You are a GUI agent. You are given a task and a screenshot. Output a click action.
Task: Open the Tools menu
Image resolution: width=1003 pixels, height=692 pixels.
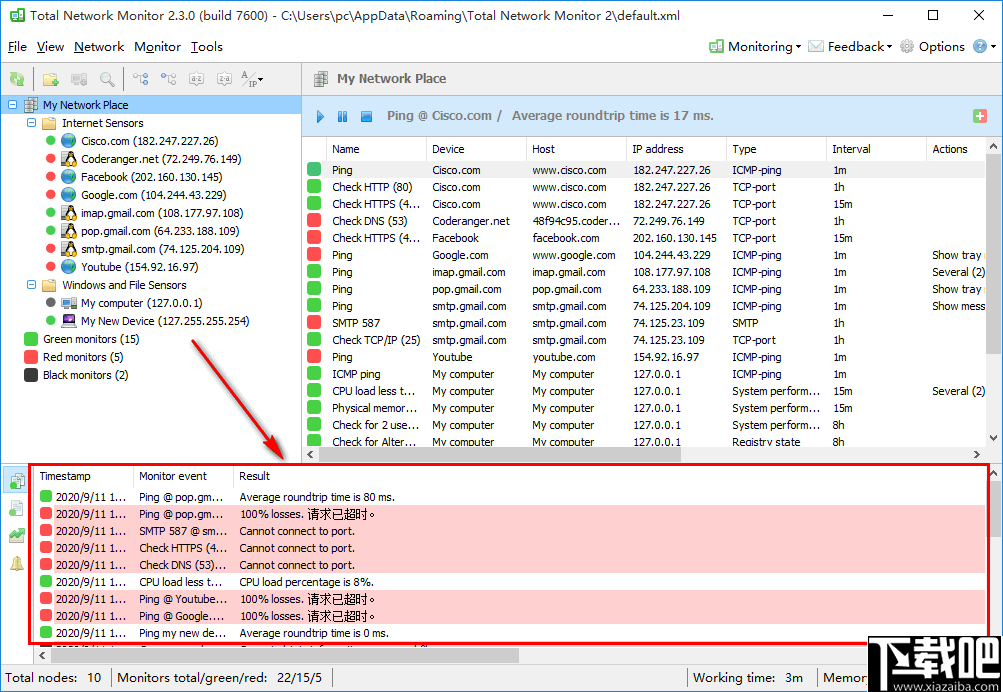pos(206,46)
